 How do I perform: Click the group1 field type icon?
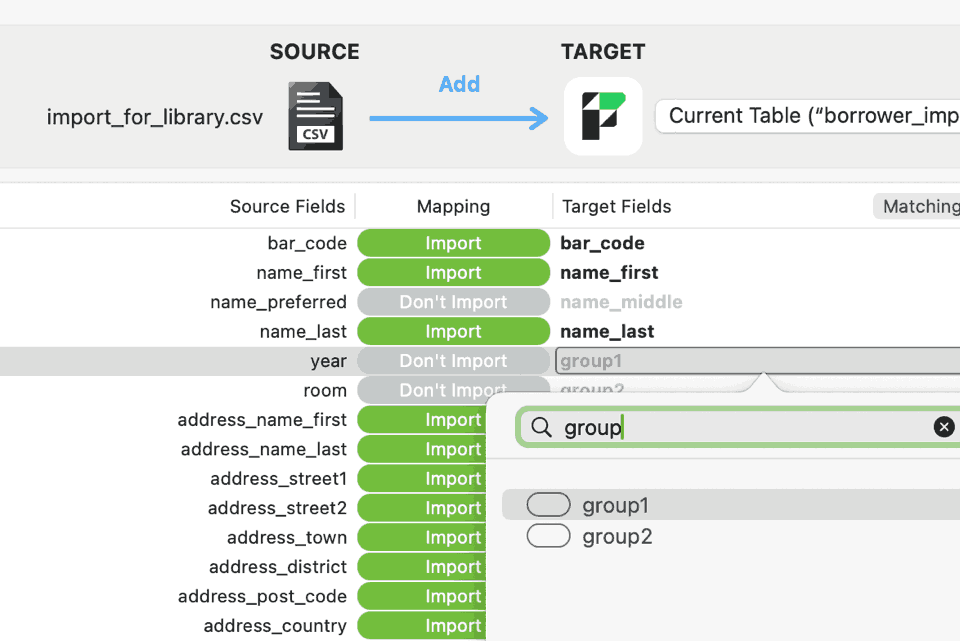(x=548, y=505)
